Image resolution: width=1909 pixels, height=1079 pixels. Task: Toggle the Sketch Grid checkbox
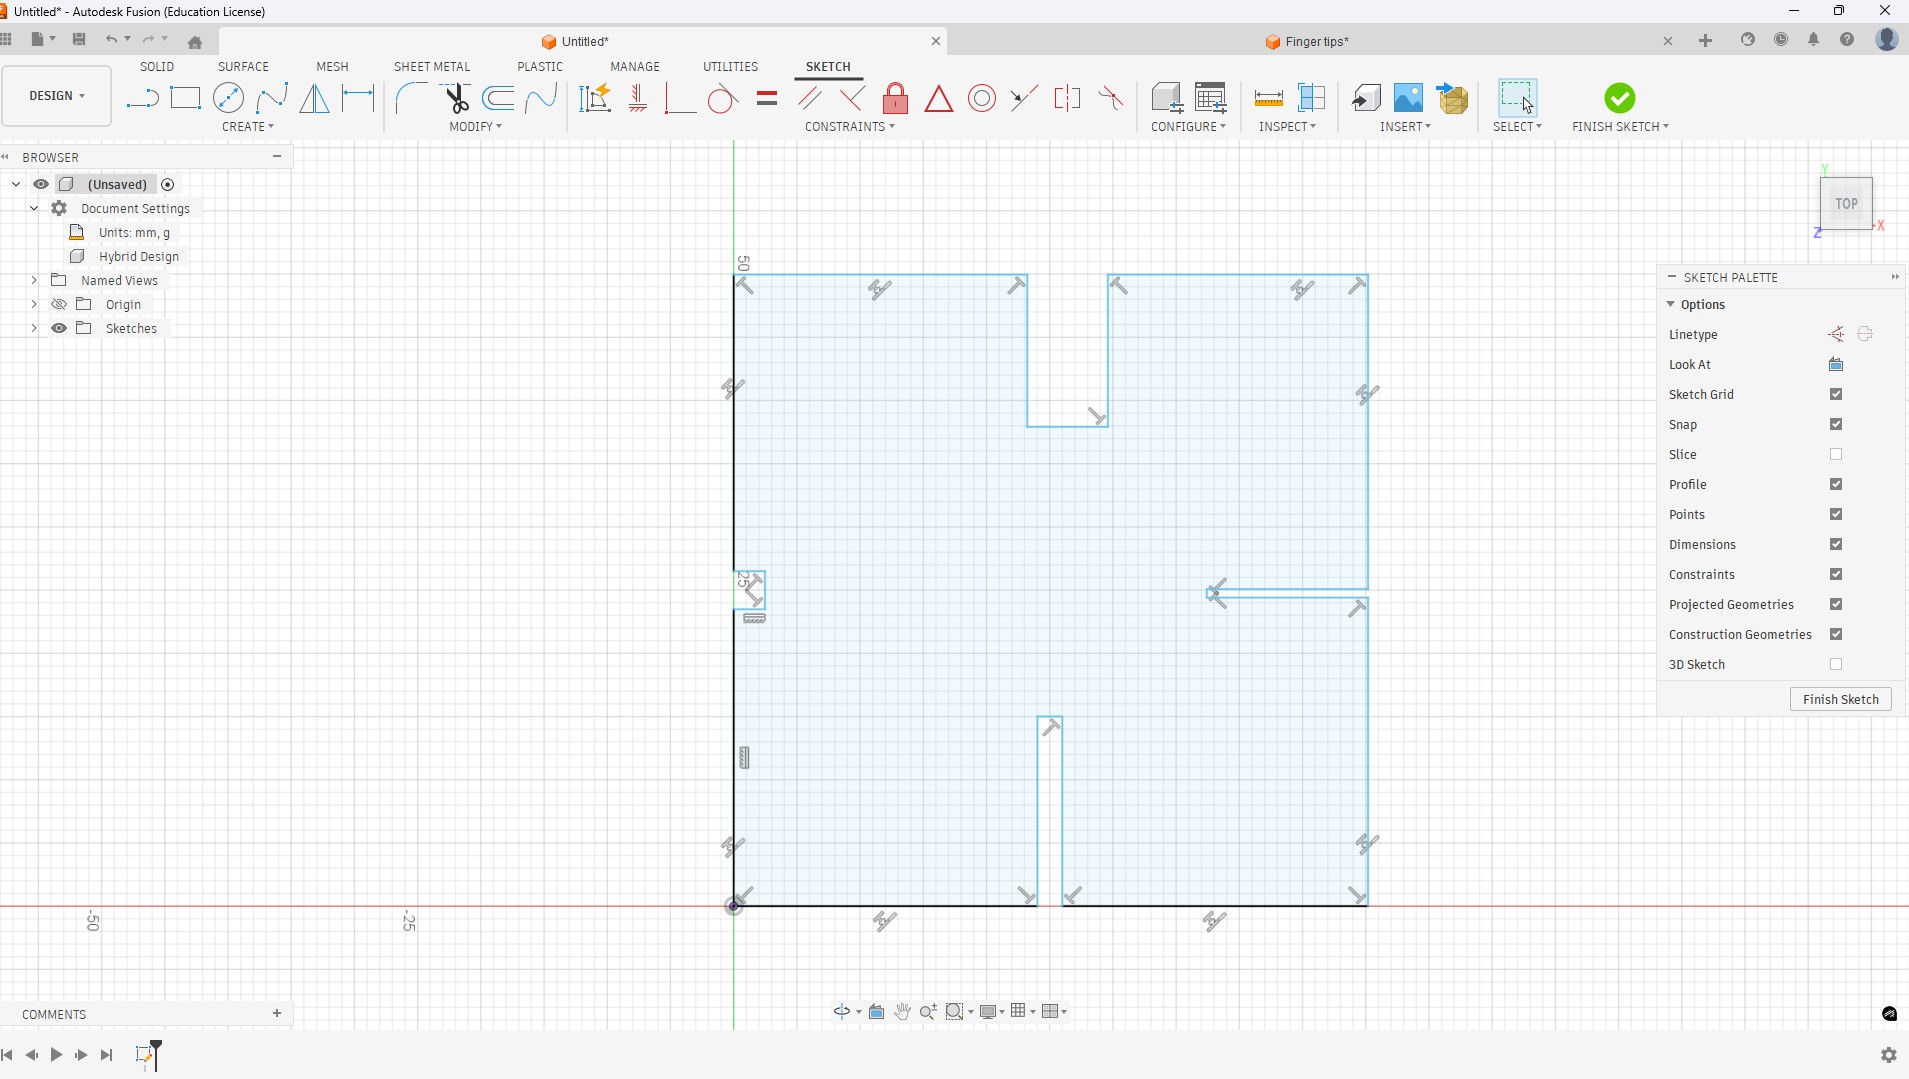click(x=1836, y=395)
